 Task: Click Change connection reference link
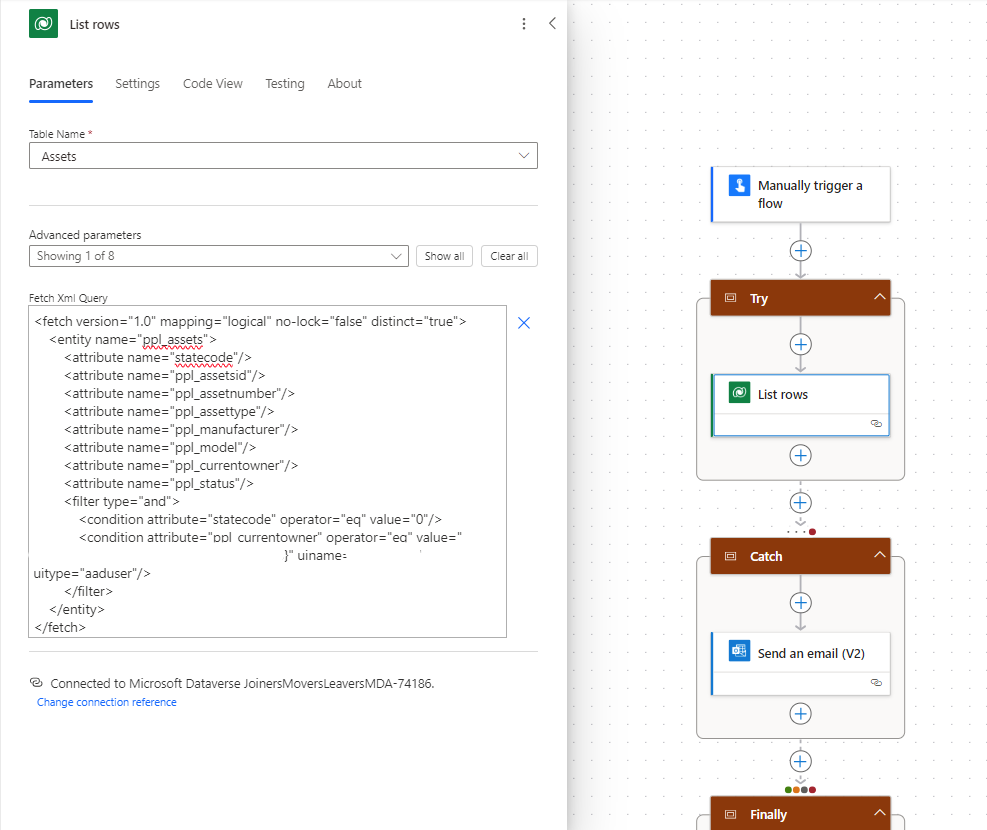(x=106, y=702)
